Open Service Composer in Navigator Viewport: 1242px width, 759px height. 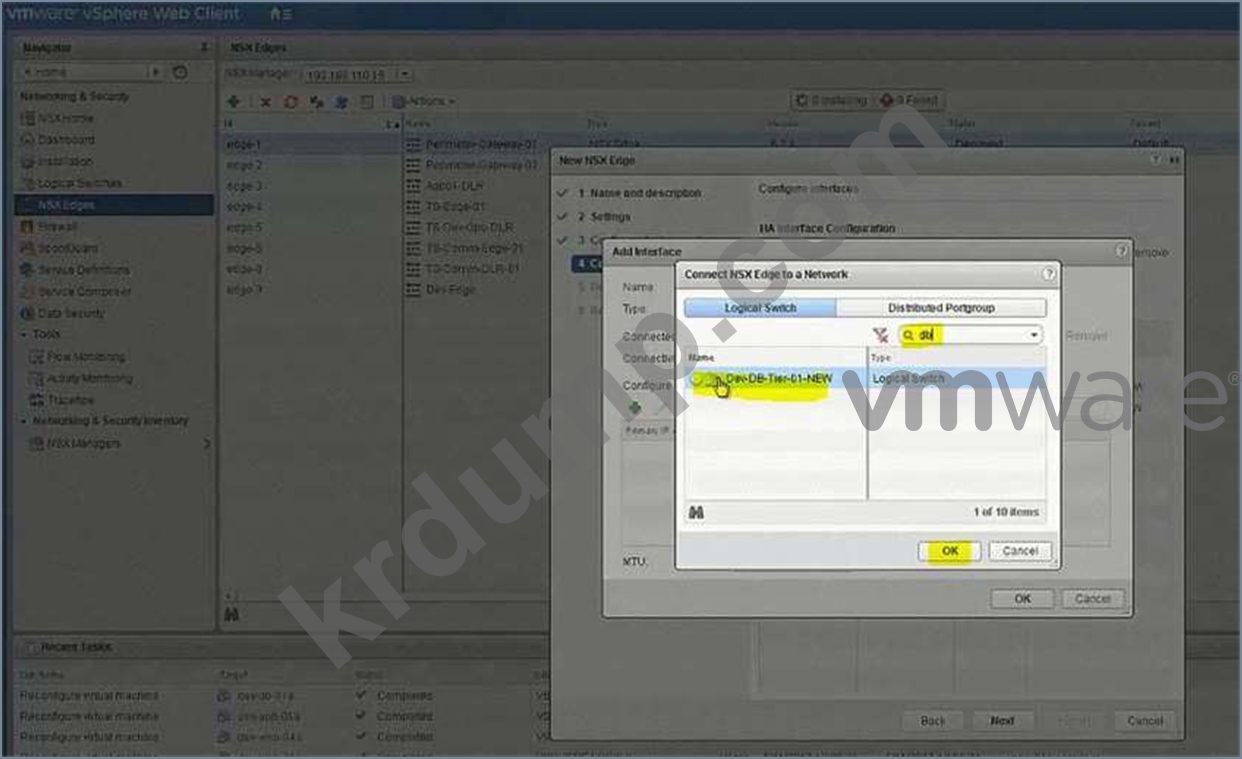[84, 292]
